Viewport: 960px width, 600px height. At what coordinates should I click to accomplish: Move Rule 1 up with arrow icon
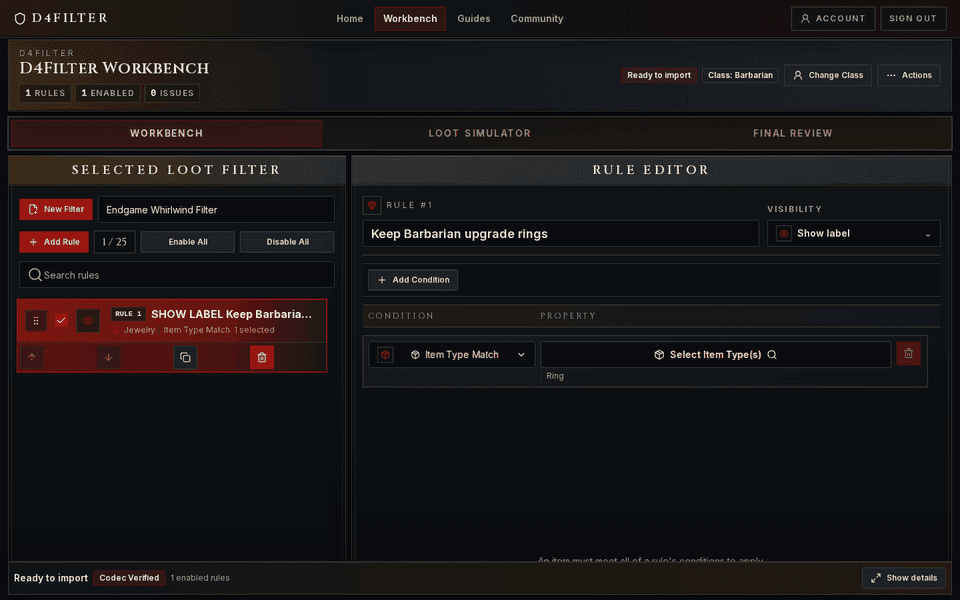click(32, 358)
